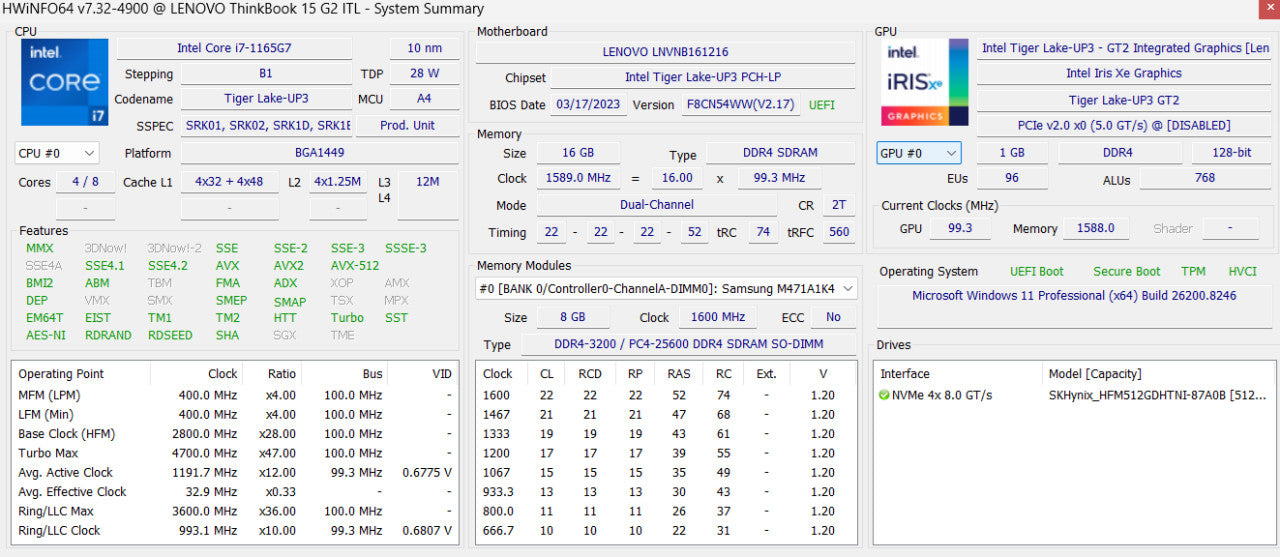Click the AVX-512 feature label
Image resolution: width=1280 pixels, height=557 pixels.
point(355,266)
